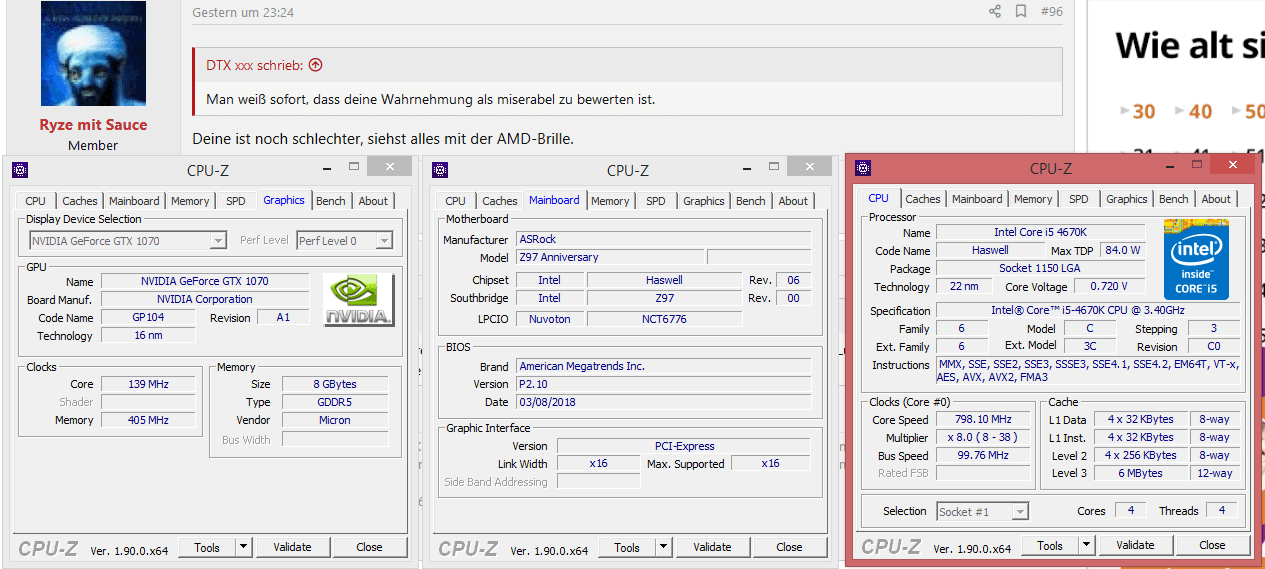Open Mainboard tab in CPU window
This screenshot has height=569, width=1265.
pos(977,199)
